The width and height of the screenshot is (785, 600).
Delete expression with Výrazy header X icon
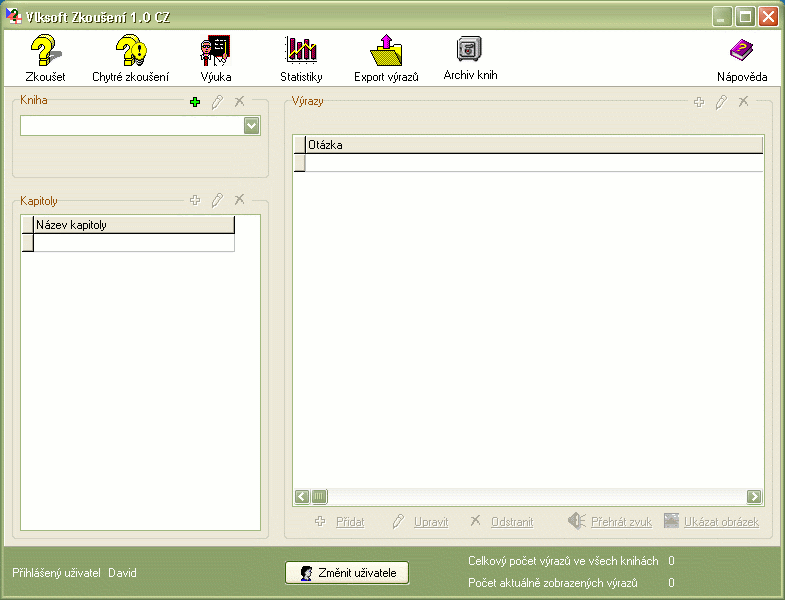coord(744,102)
